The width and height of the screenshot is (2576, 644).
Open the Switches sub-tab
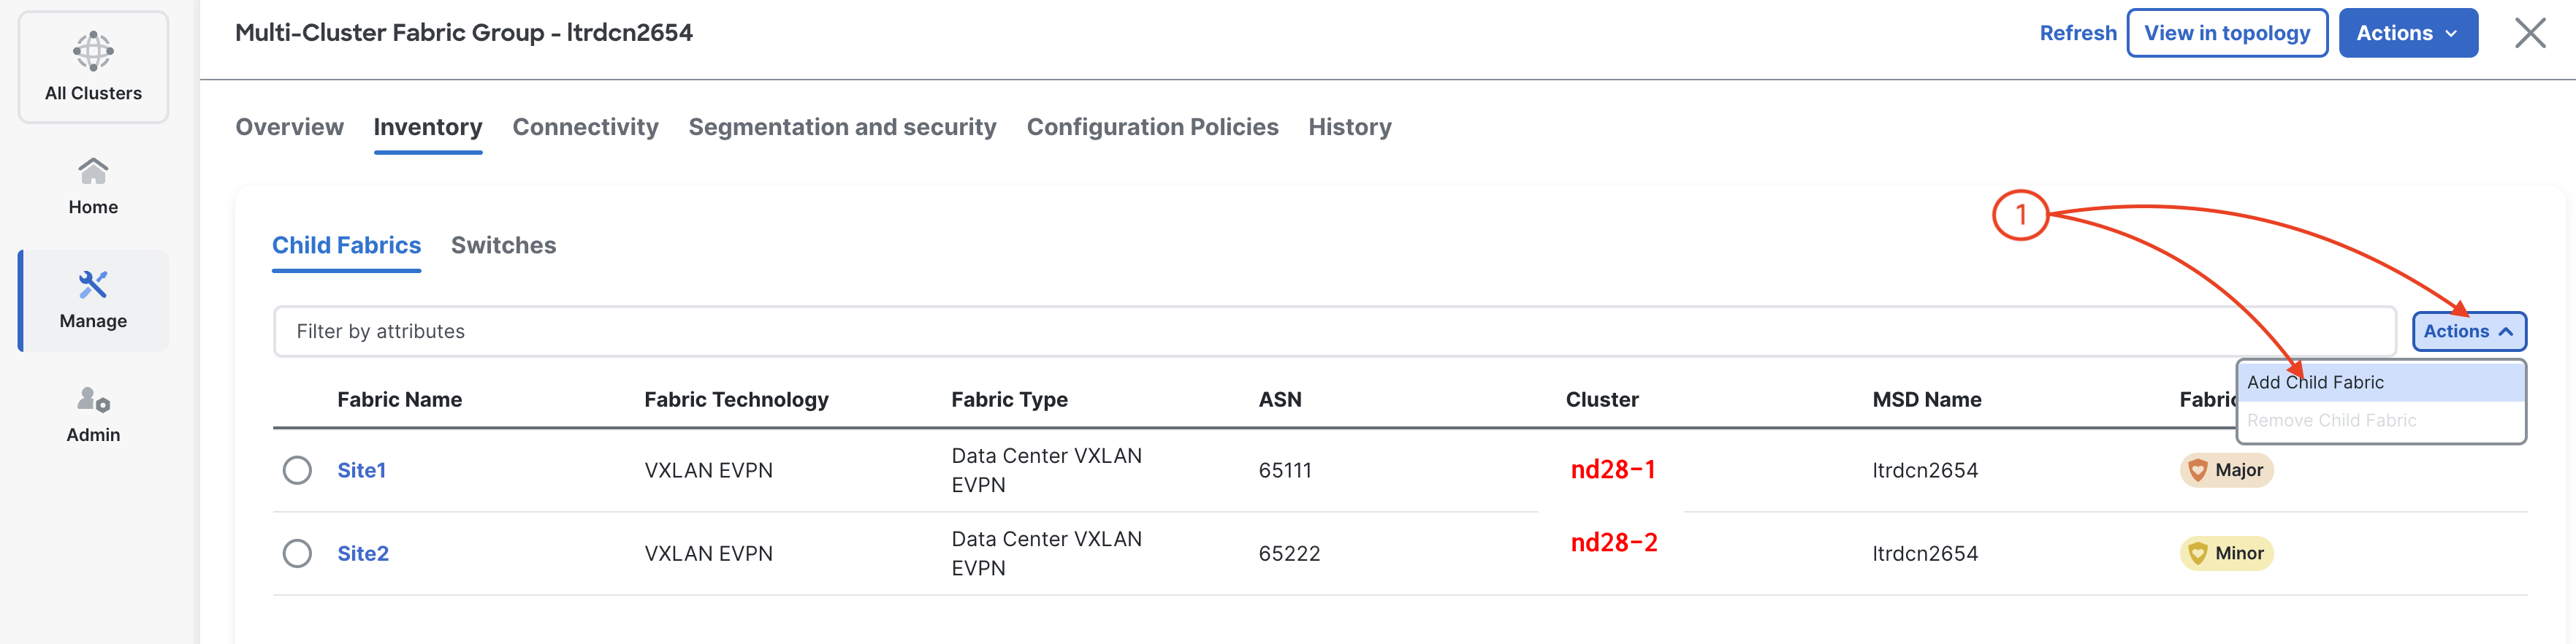click(503, 245)
